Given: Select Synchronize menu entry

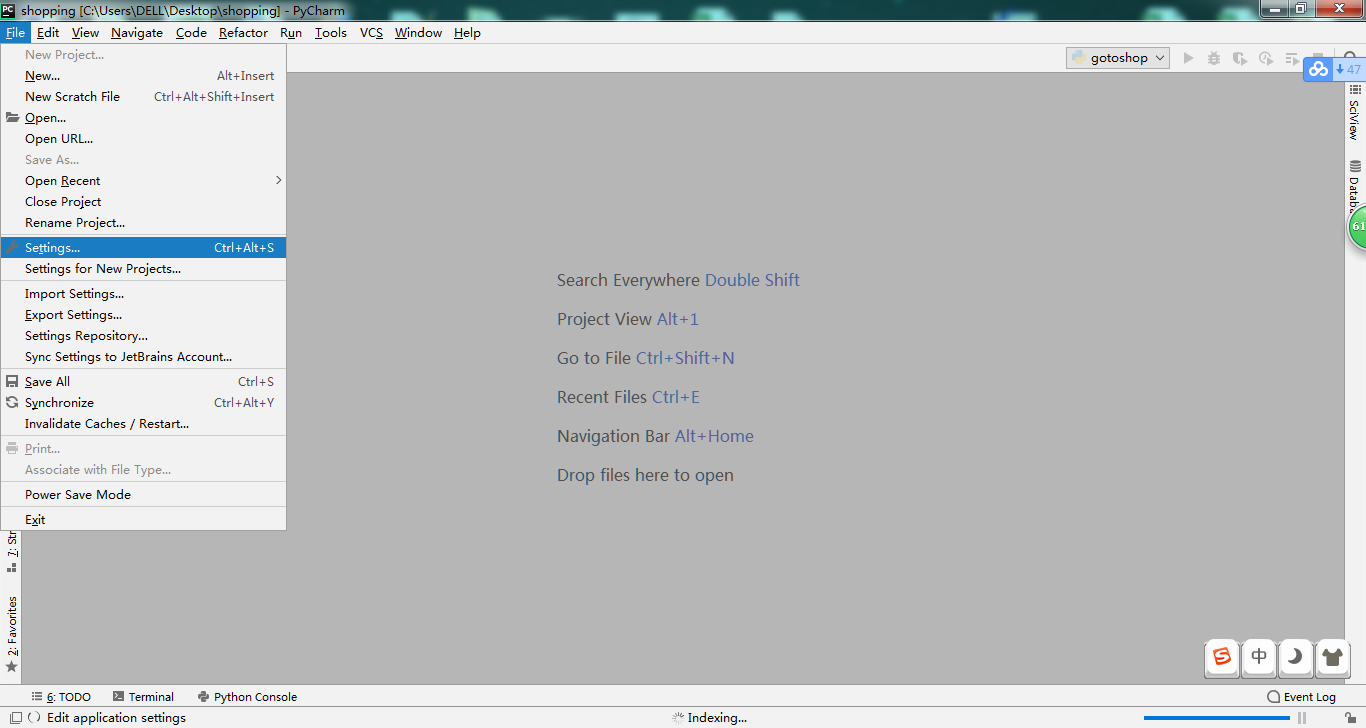Looking at the screenshot, I should point(143,403).
